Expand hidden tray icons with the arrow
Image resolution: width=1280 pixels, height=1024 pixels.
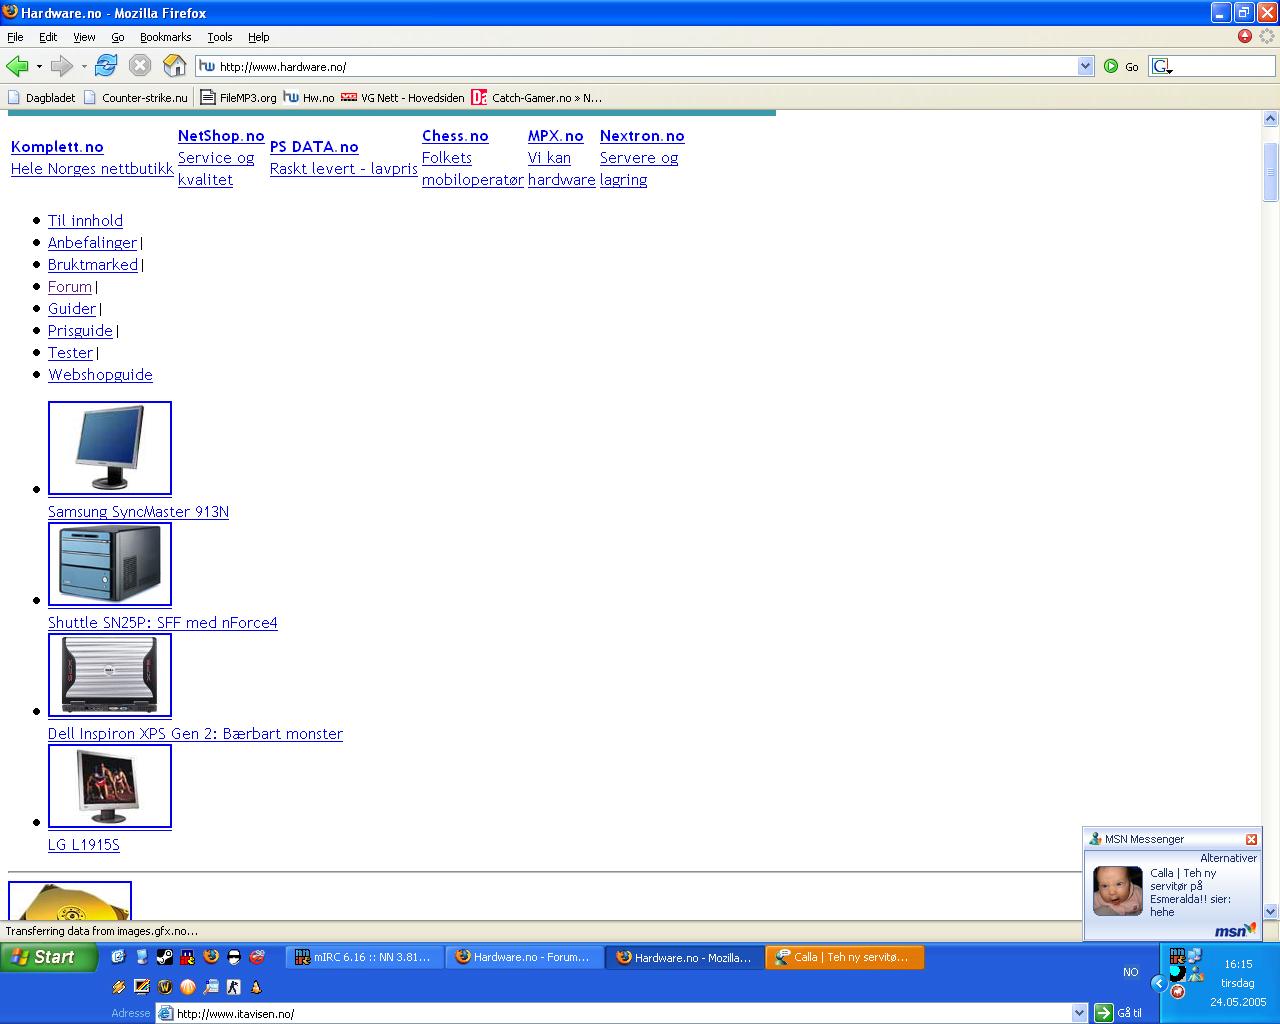click(1159, 983)
